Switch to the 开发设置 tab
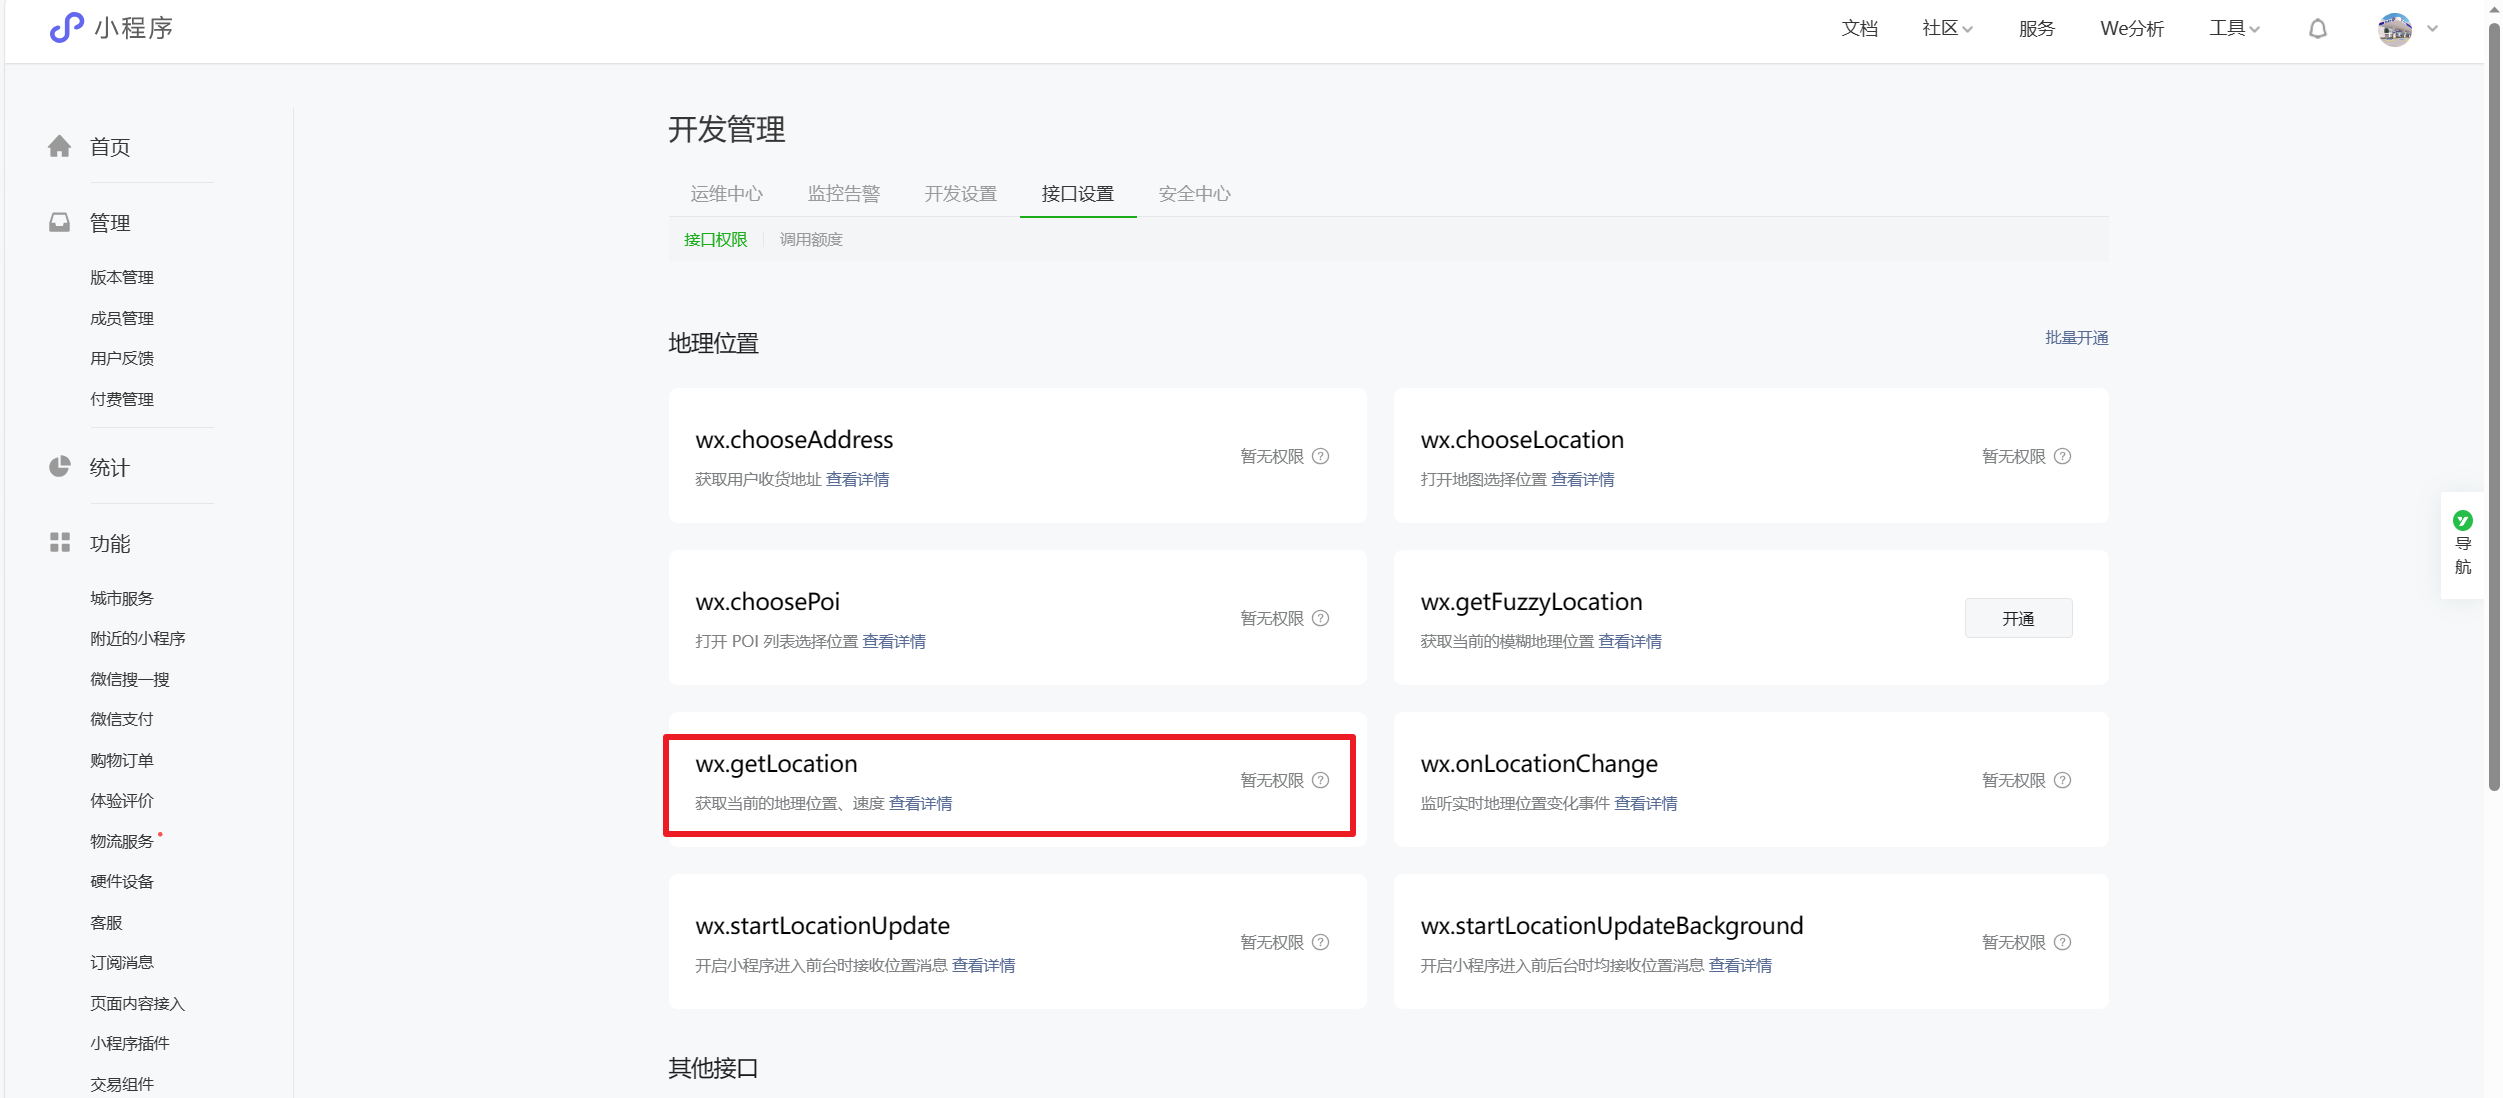The image size is (2503, 1098). click(960, 194)
